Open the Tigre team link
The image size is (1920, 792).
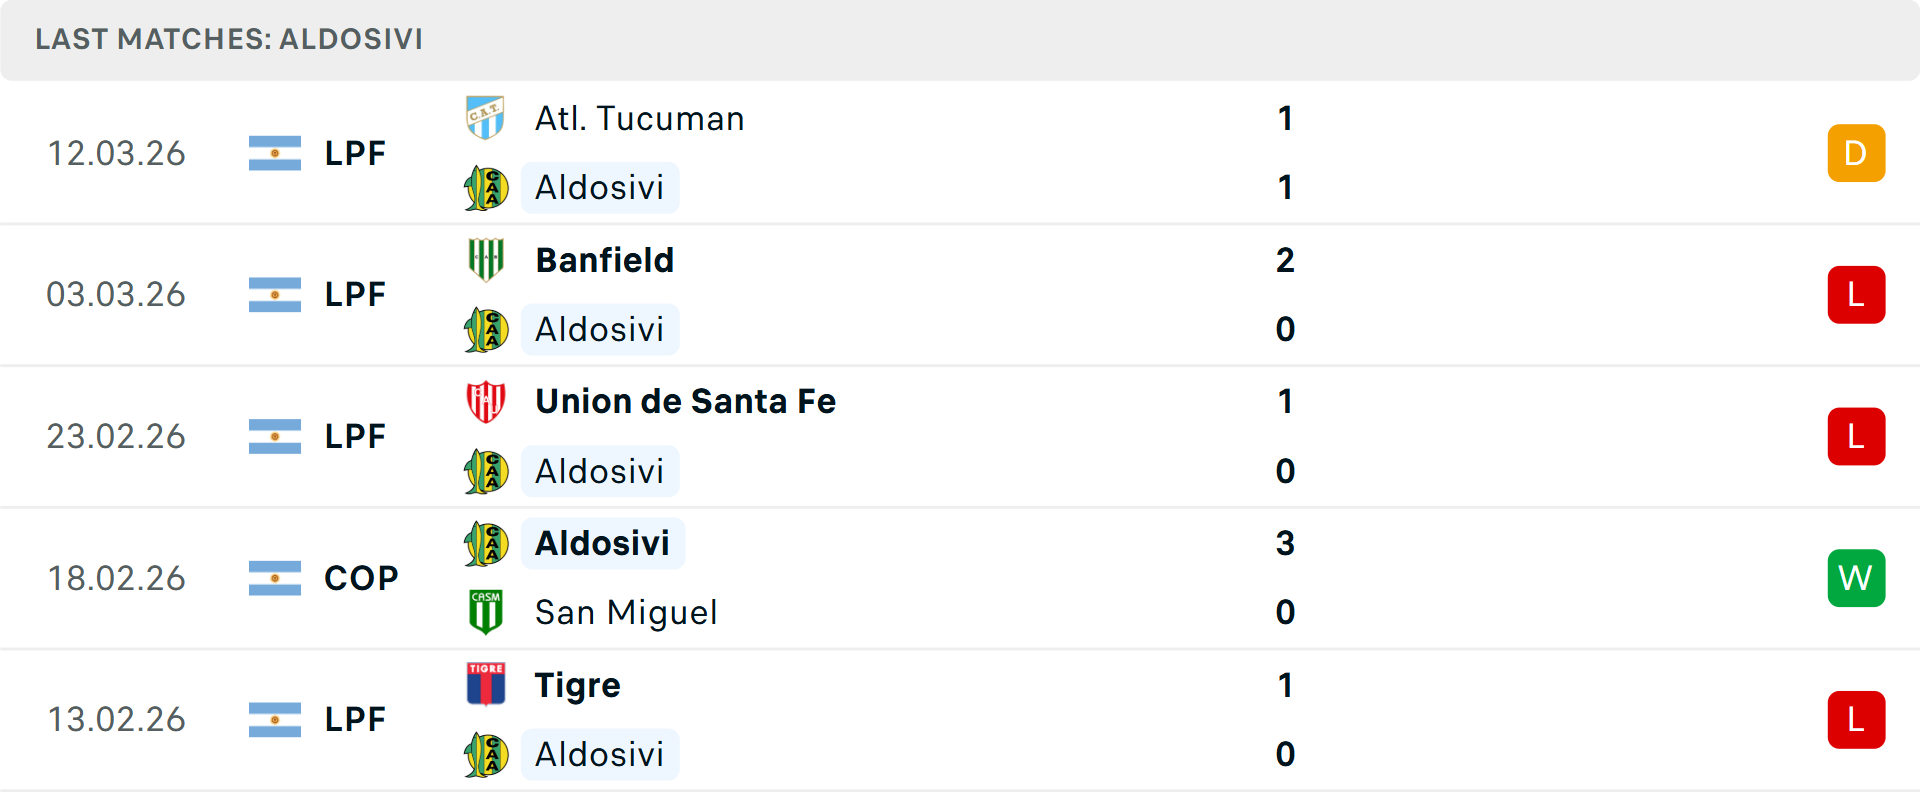pyautogui.click(x=577, y=685)
